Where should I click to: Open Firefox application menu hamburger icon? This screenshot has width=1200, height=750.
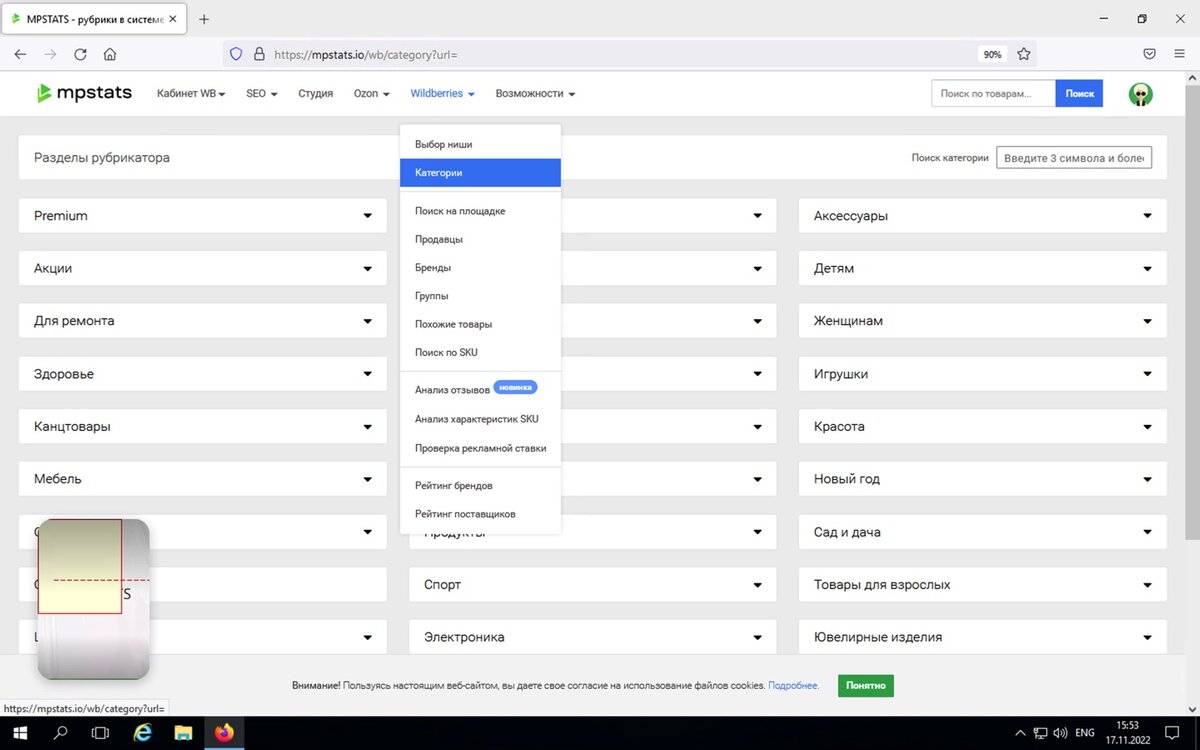tap(1181, 55)
